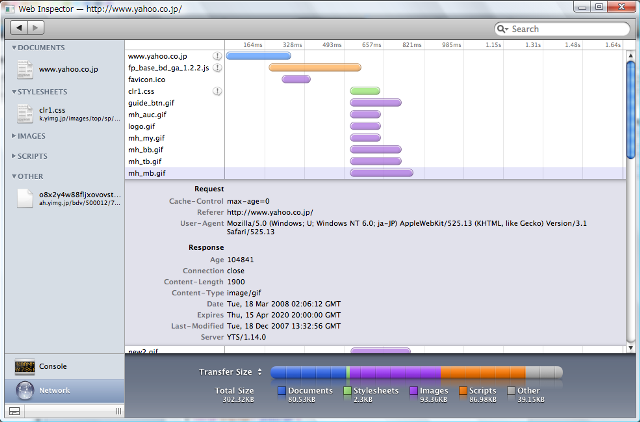This screenshot has width=640, height=422.
Task: Open the www.yahoo.co.jp document file icon
Action: tap(25, 69)
